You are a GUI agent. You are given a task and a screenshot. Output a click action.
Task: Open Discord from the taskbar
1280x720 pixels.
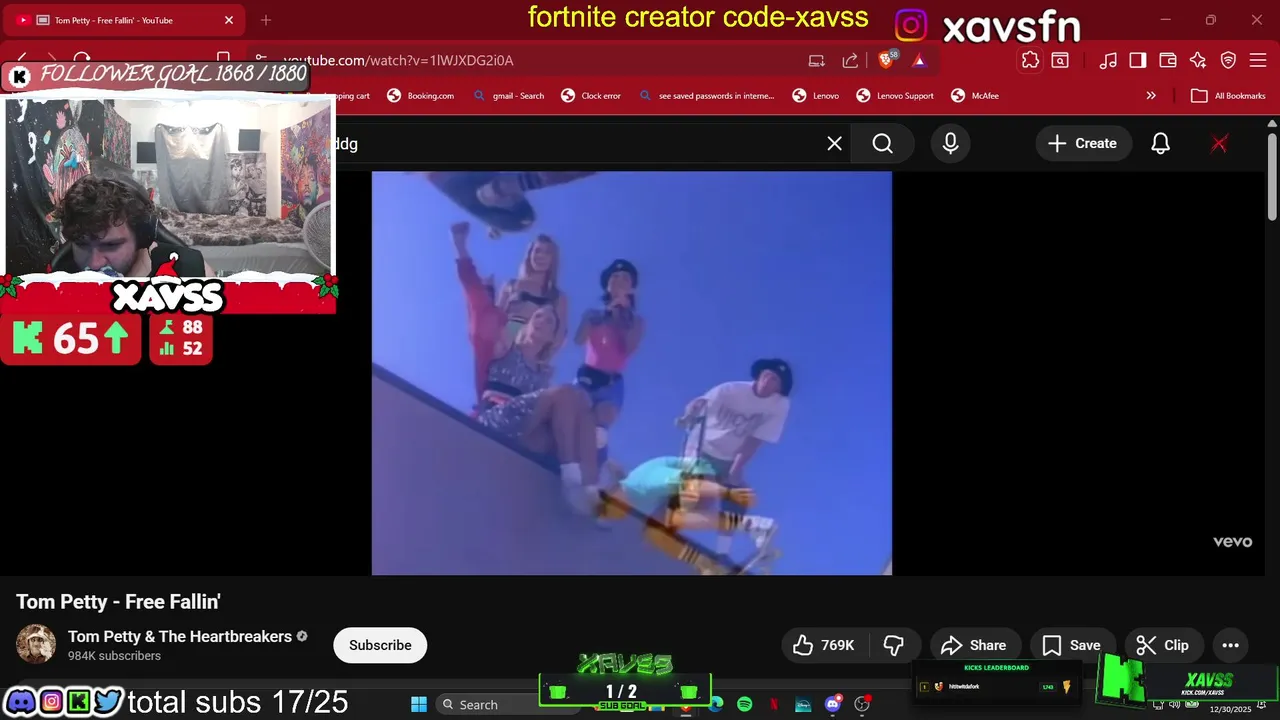(833, 705)
